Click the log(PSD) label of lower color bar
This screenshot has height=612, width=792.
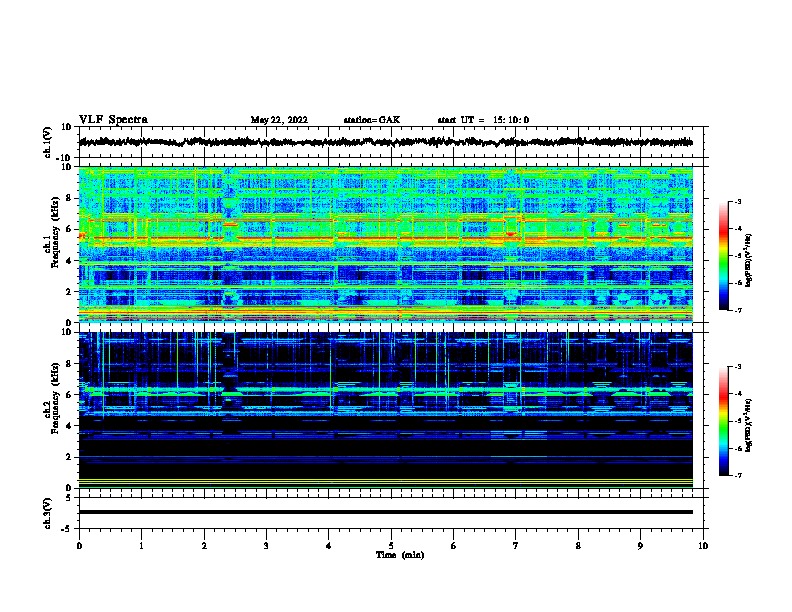[748, 425]
